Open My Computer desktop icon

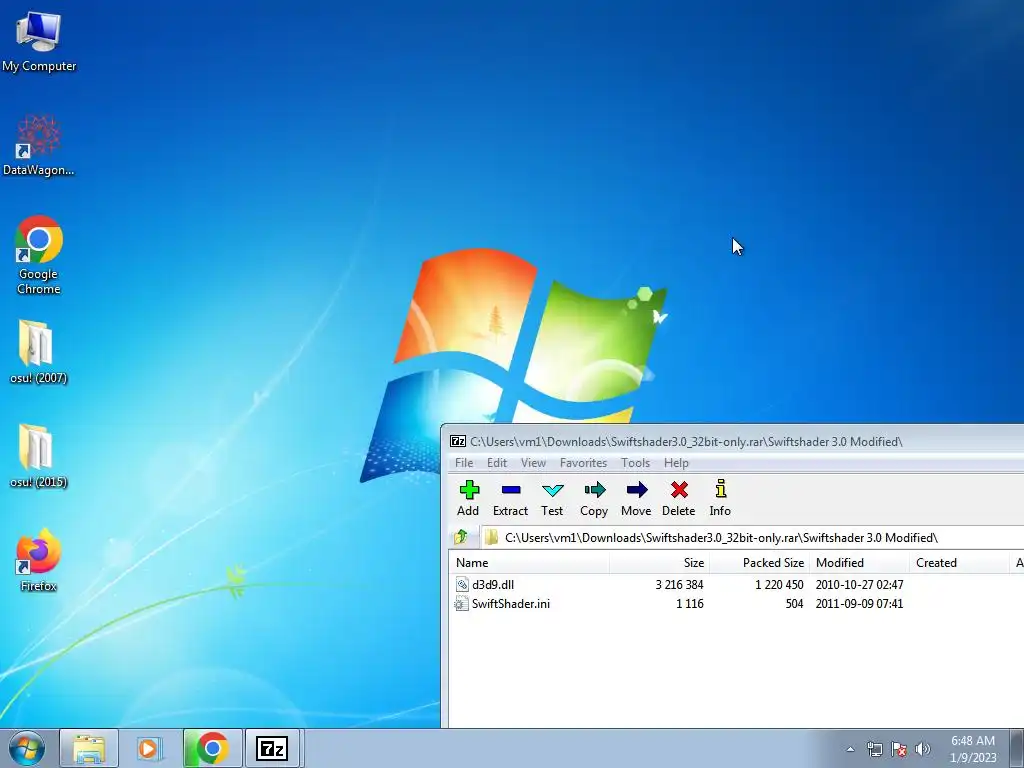[x=39, y=41]
